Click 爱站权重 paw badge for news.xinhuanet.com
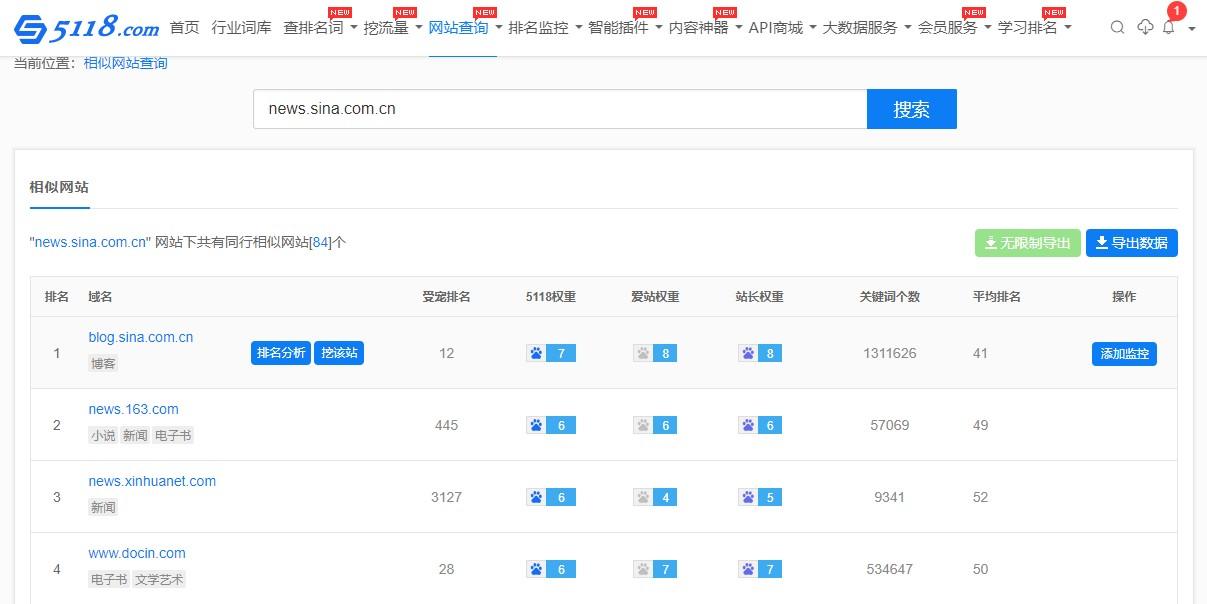Image resolution: width=1207 pixels, height=604 pixels. [x=655, y=497]
